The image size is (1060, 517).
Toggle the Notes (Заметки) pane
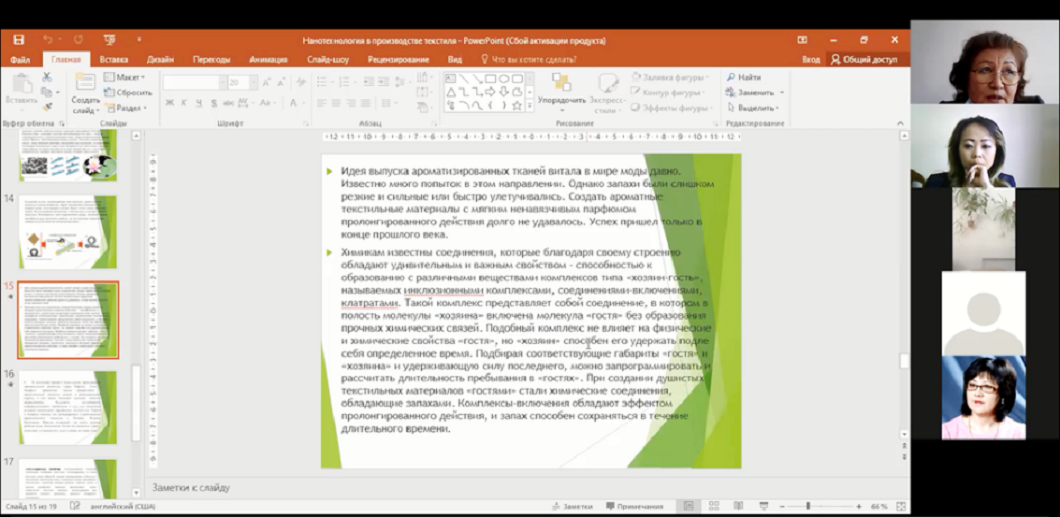[x=571, y=506]
